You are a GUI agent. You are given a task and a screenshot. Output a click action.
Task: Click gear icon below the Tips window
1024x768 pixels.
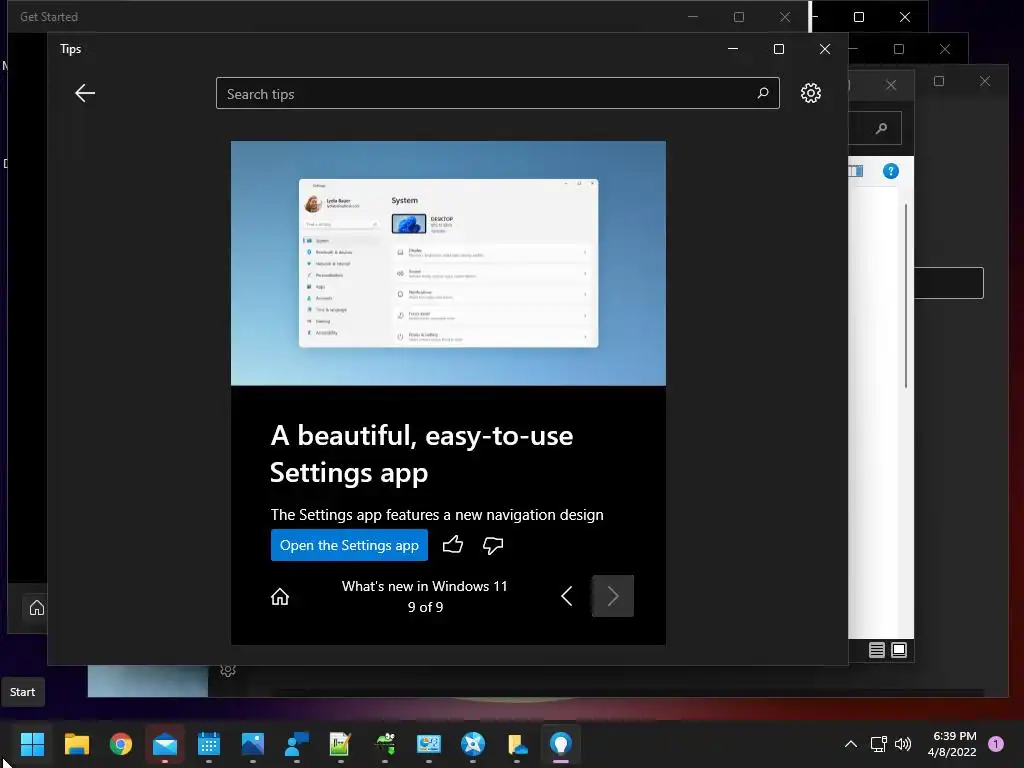point(228,671)
